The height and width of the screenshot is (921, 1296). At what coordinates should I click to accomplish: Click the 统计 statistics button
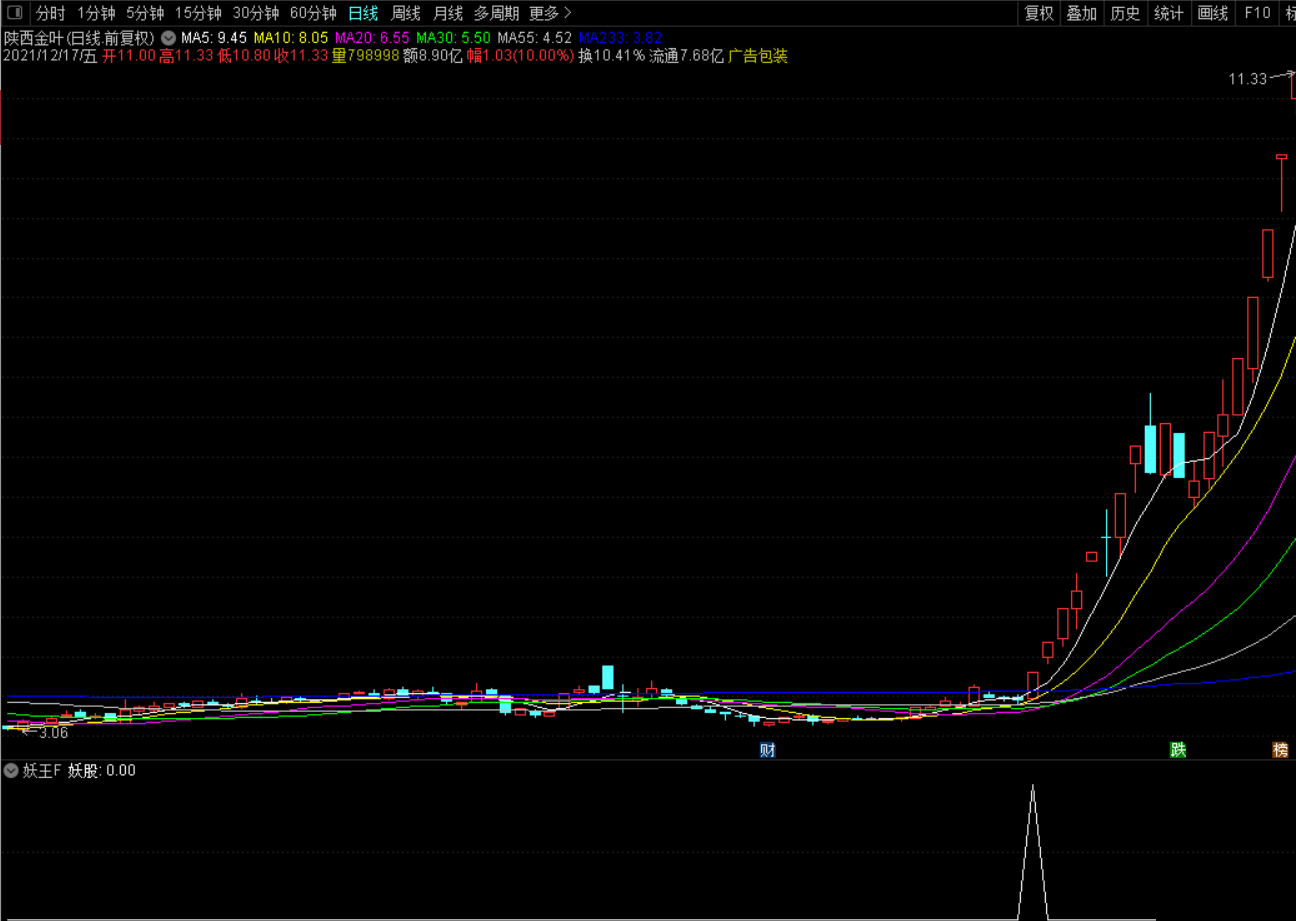pos(1168,13)
